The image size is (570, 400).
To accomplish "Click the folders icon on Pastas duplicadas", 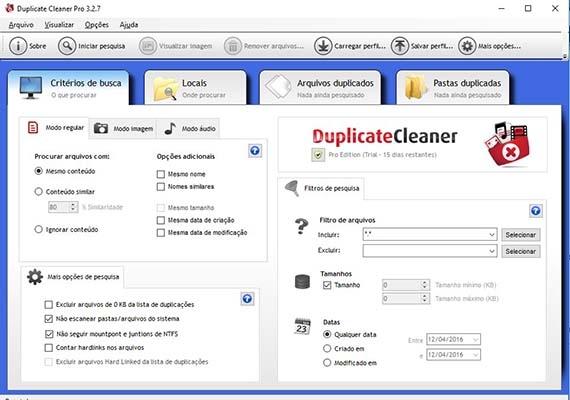I will click(x=416, y=88).
